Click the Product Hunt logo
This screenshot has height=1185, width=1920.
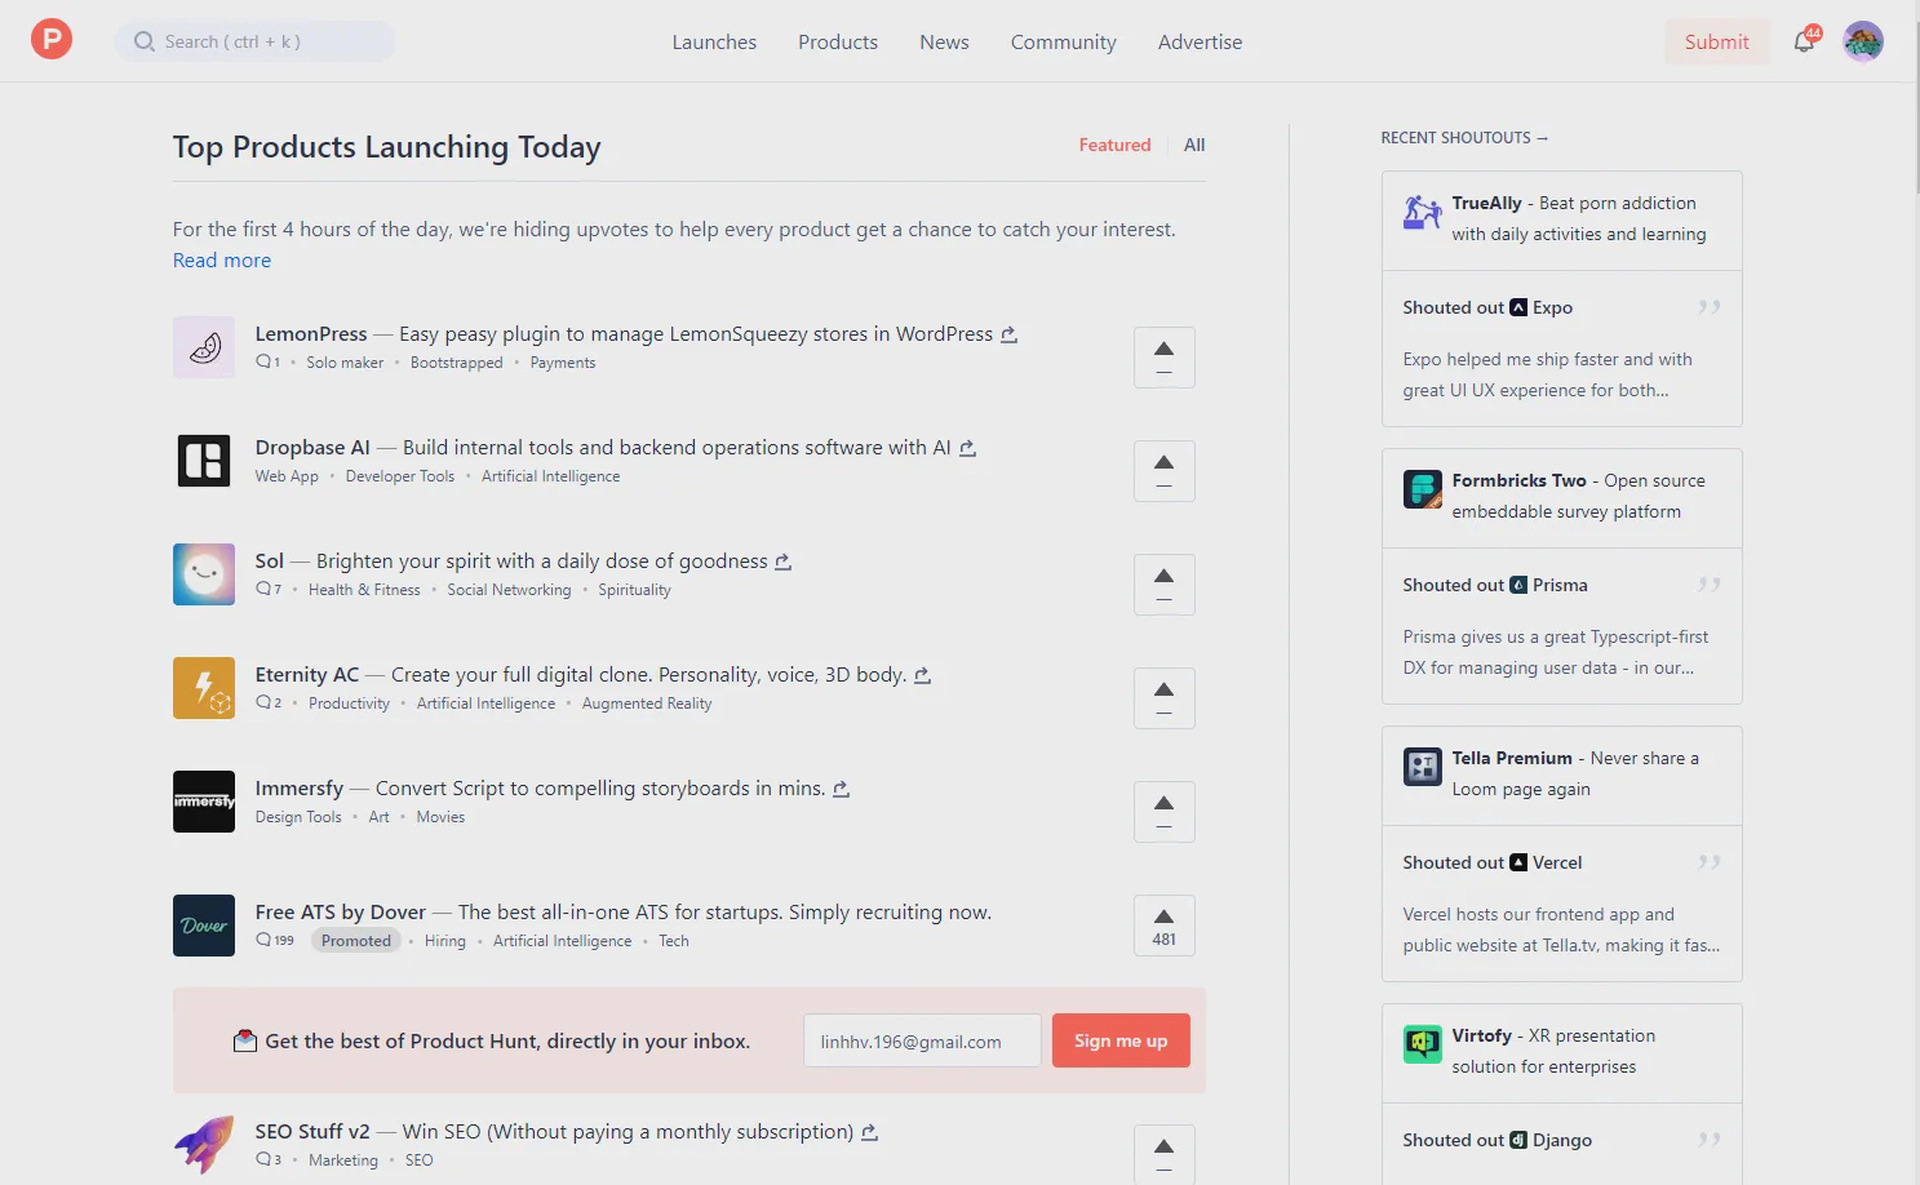51,40
